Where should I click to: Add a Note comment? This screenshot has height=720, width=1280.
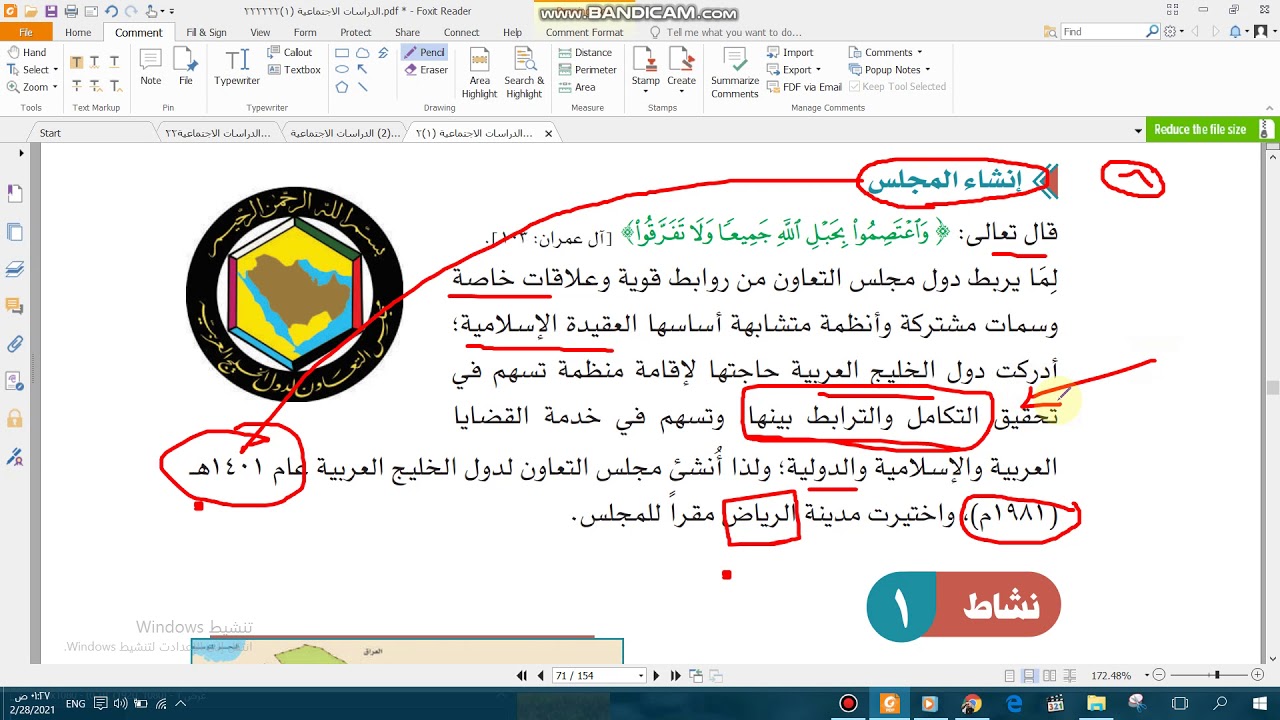151,68
